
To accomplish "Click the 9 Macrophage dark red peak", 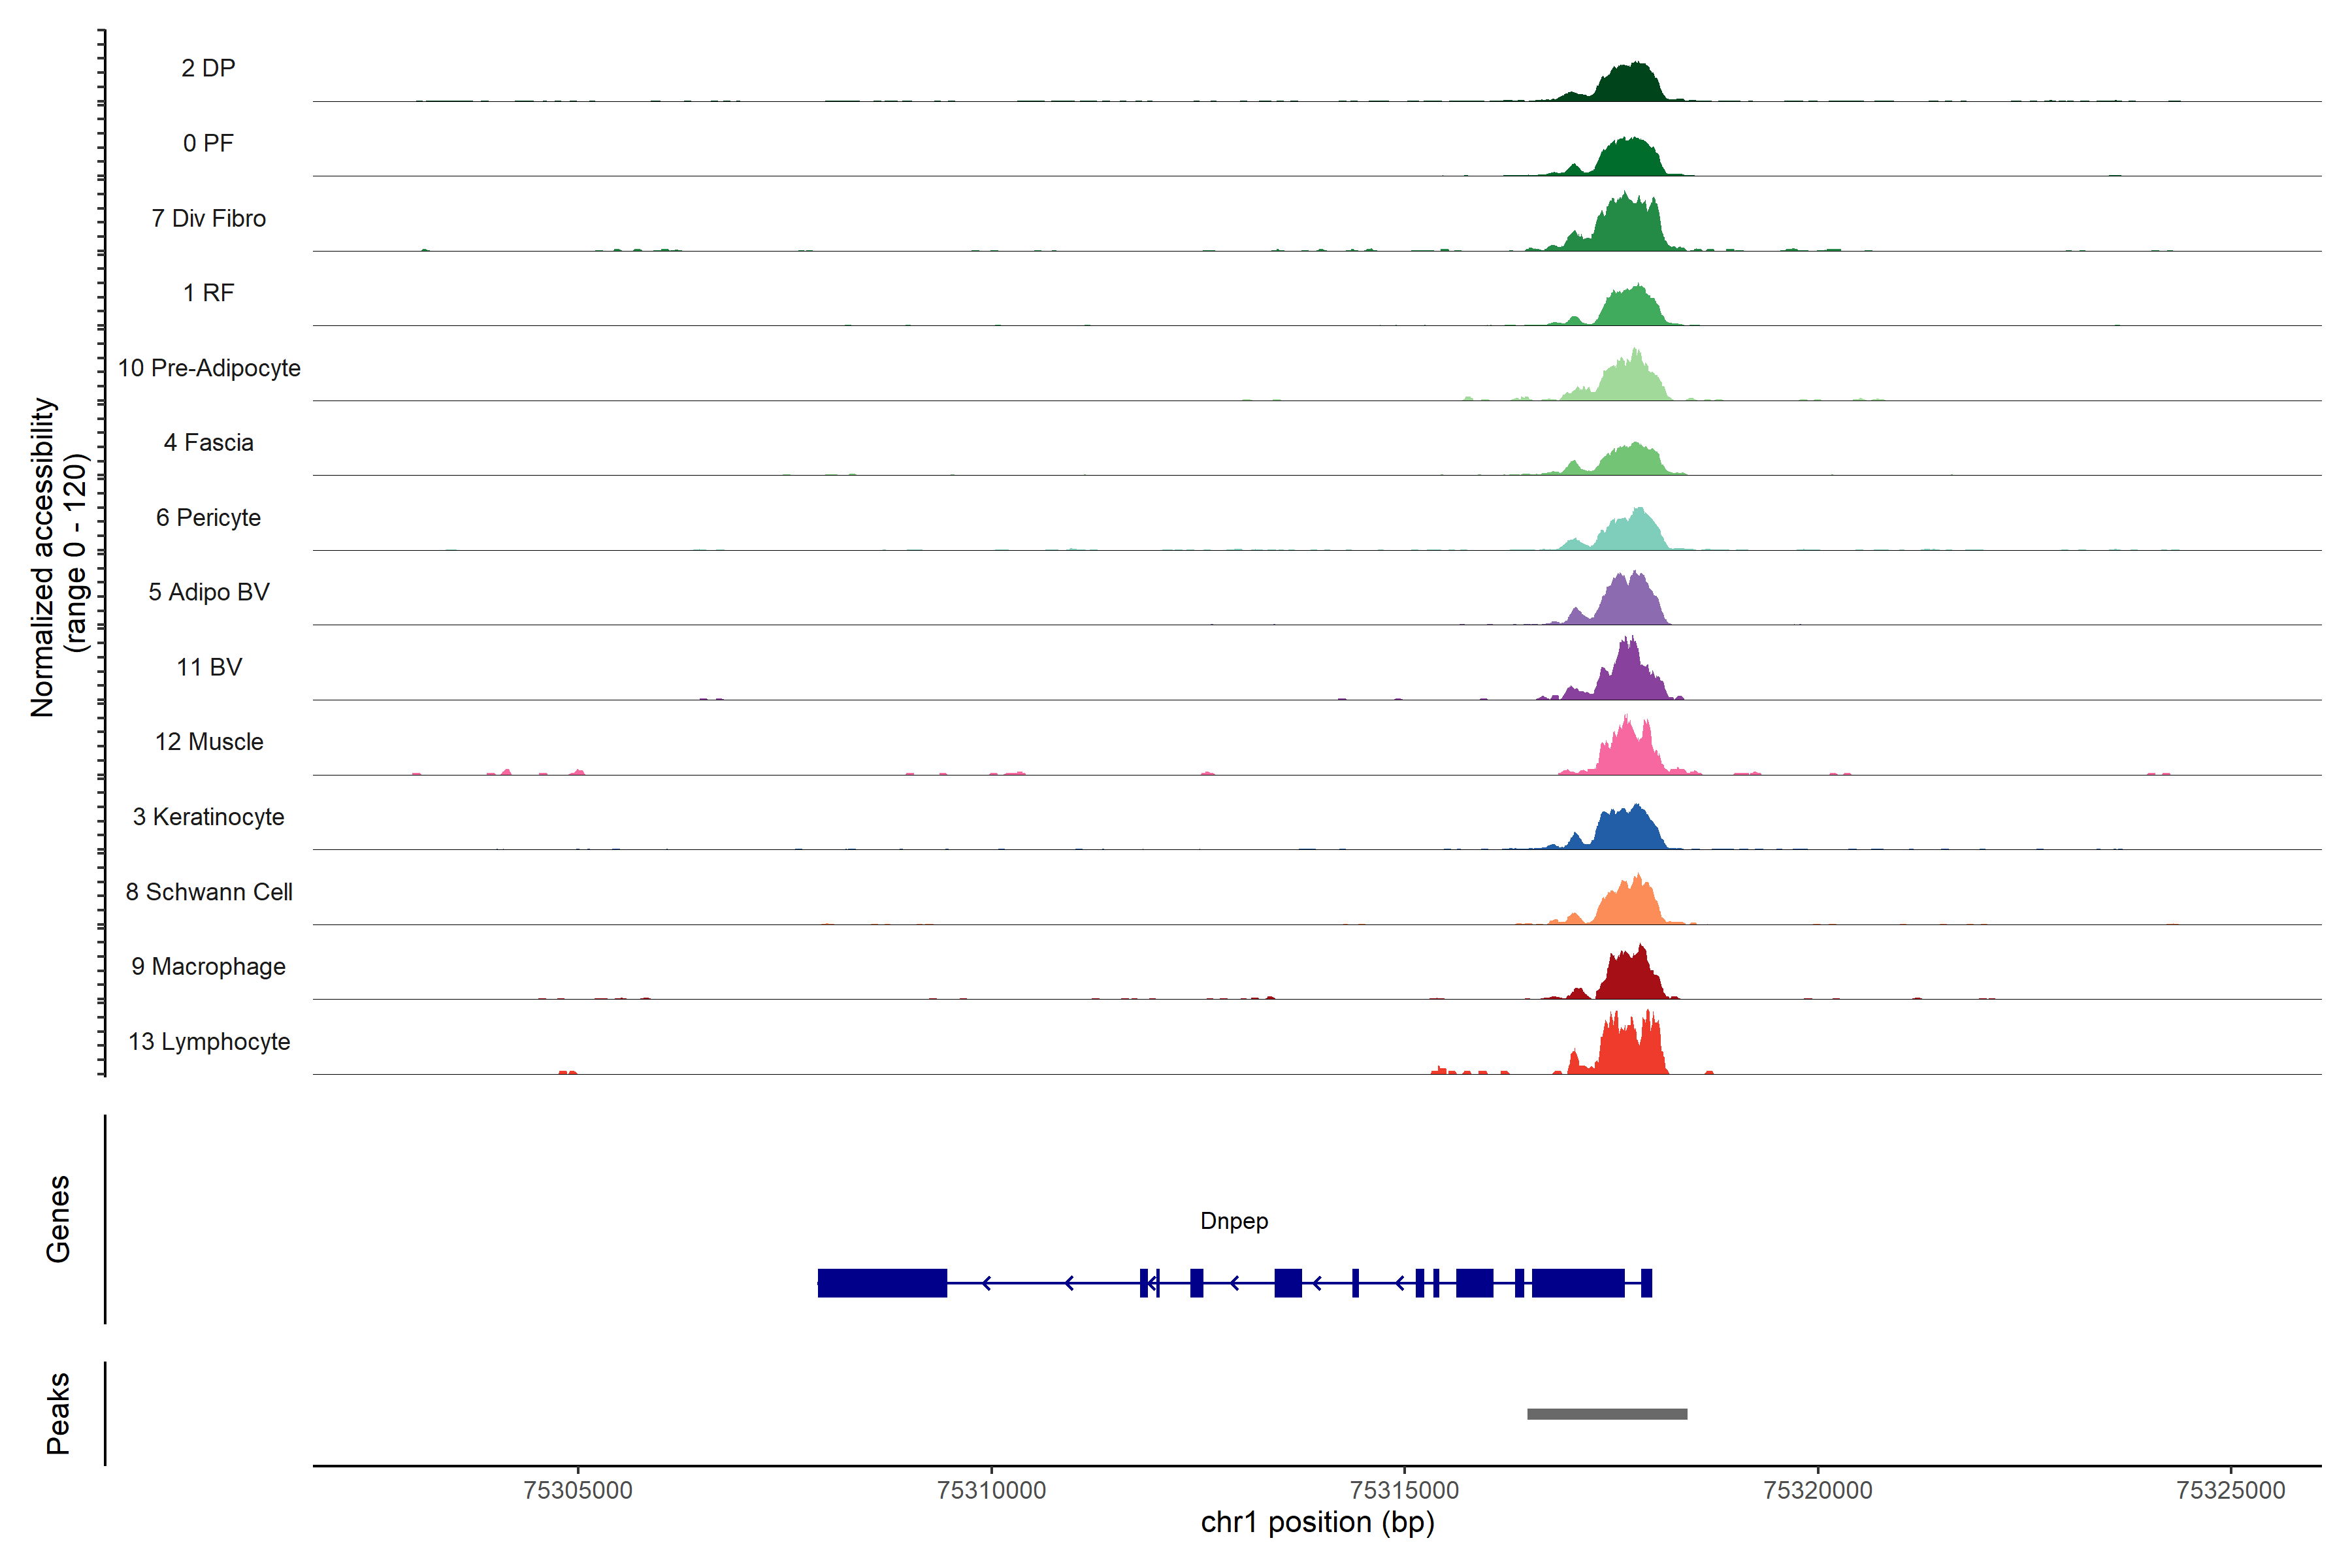I will coord(1630,978).
